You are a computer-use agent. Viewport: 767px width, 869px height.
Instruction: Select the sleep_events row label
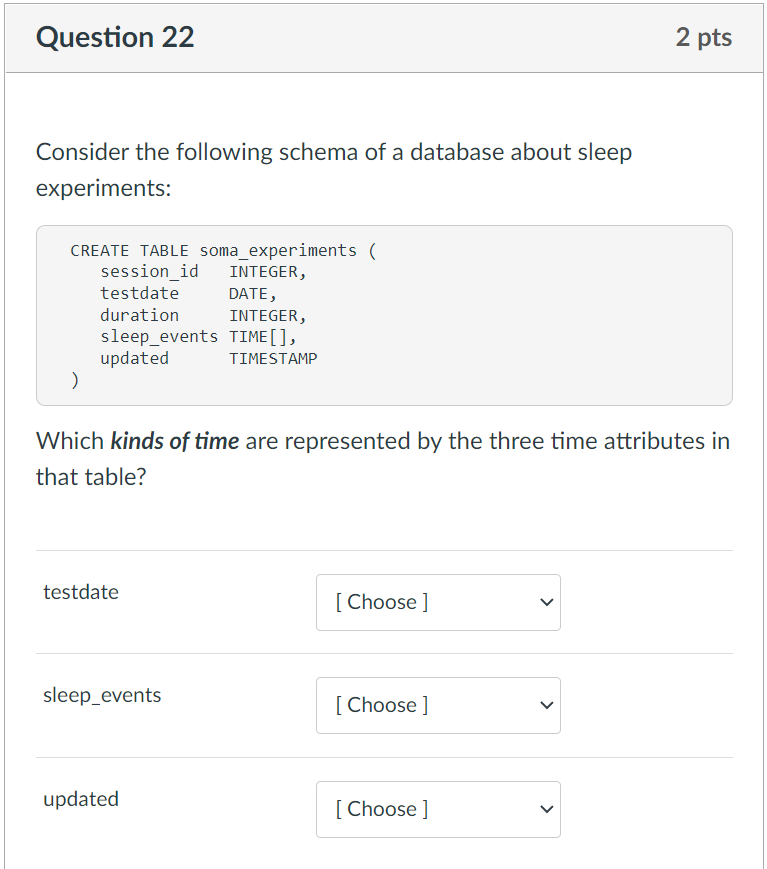pyautogui.click(x=101, y=695)
